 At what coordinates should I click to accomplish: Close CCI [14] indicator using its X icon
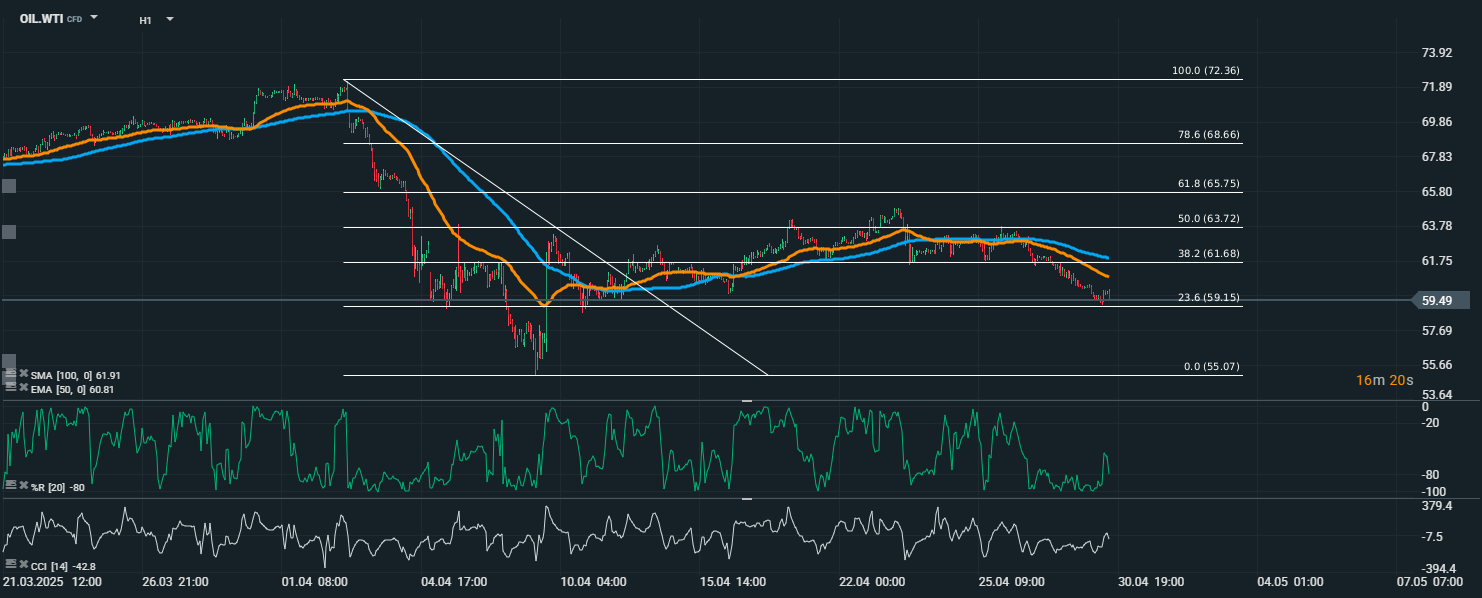pos(23,565)
